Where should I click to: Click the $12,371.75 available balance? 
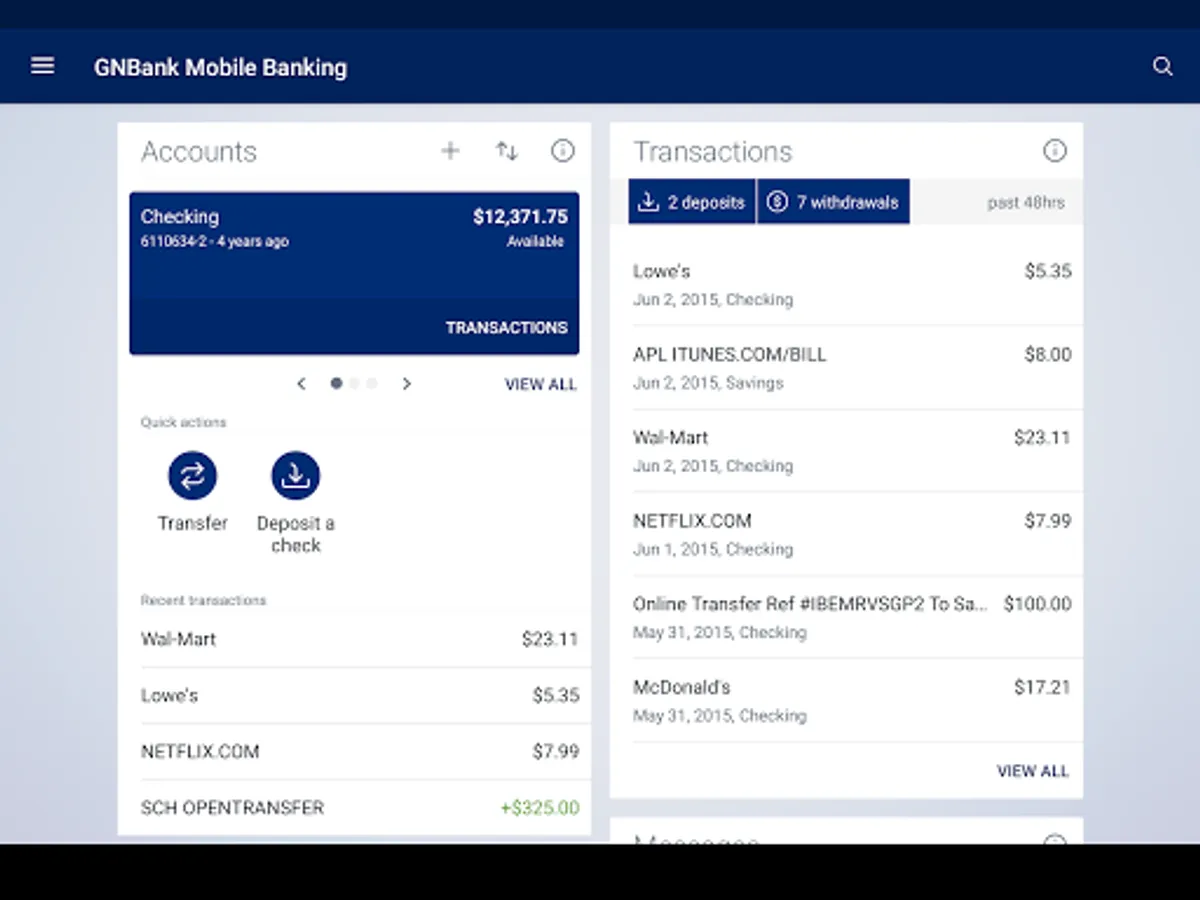coord(520,217)
